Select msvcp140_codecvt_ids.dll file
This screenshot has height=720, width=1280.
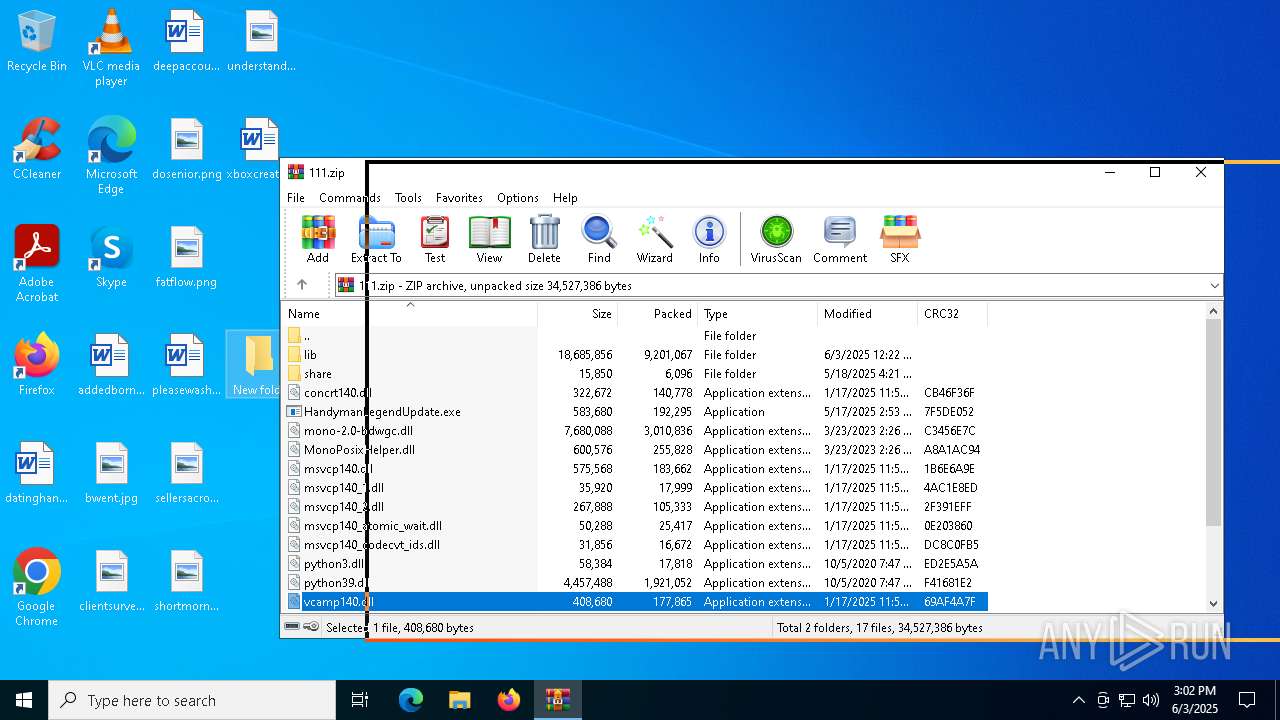point(636,545)
